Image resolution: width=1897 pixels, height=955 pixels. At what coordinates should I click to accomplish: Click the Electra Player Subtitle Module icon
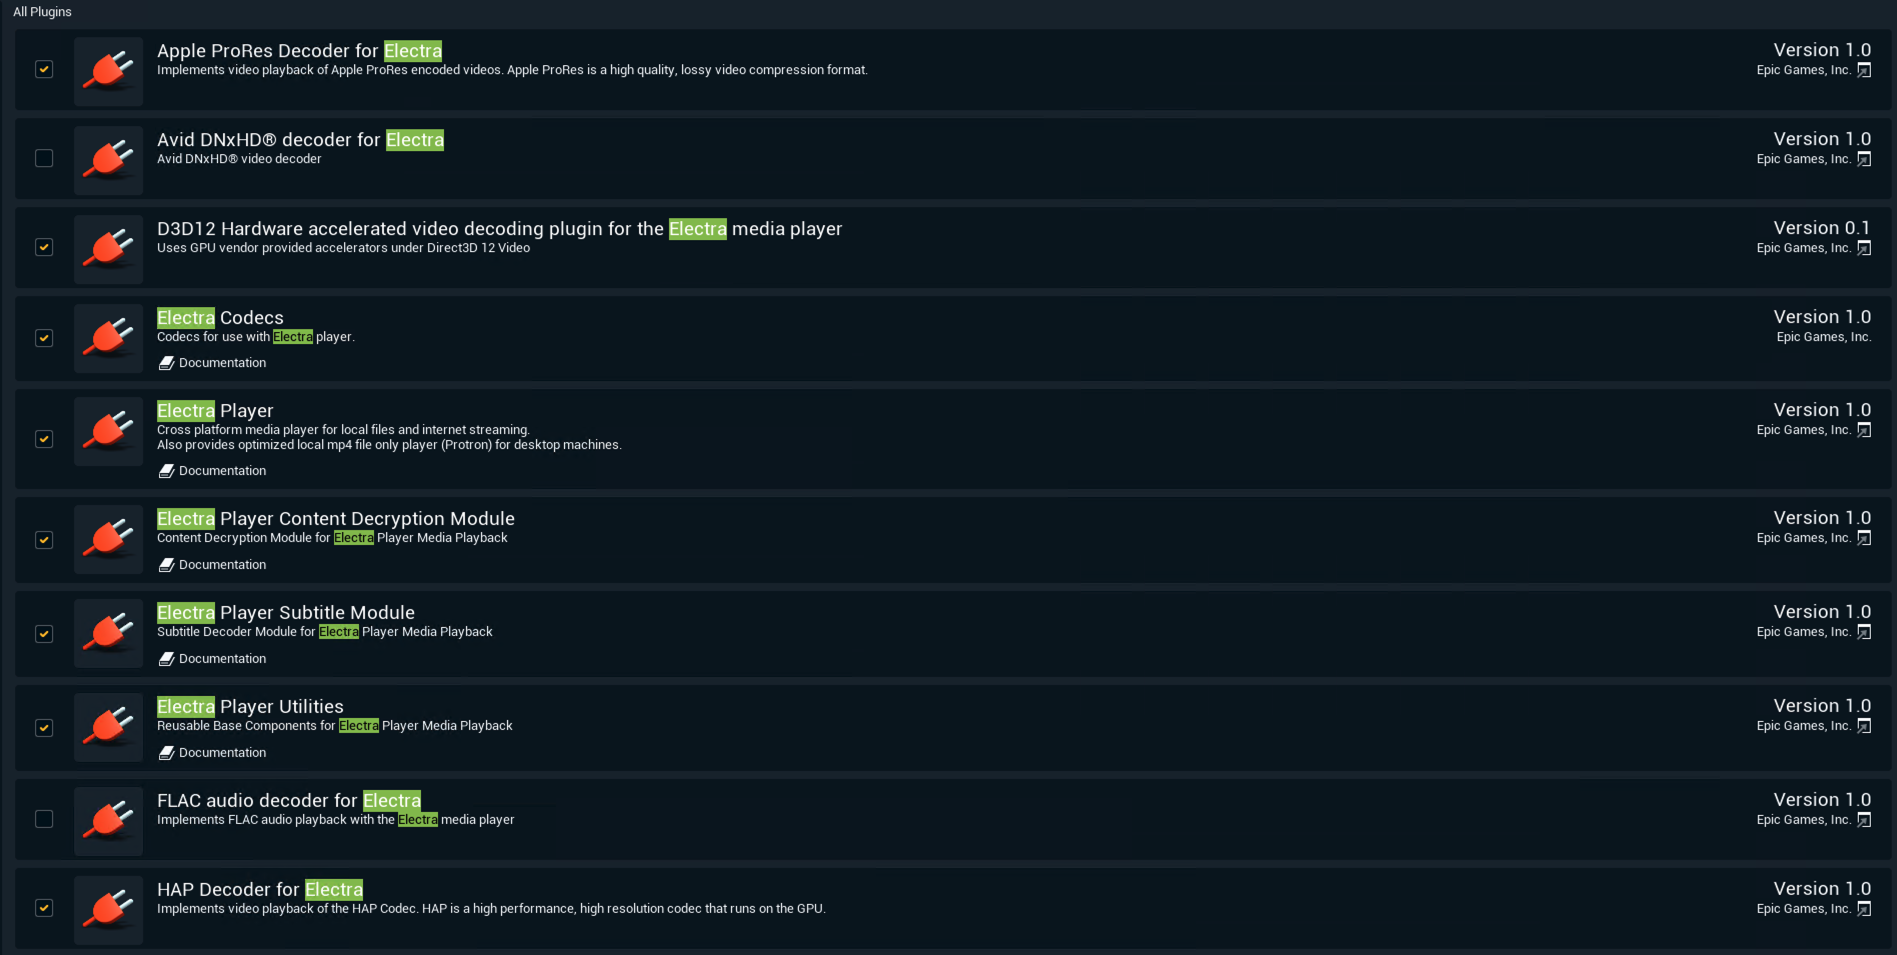pyautogui.click(x=108, y=633)
